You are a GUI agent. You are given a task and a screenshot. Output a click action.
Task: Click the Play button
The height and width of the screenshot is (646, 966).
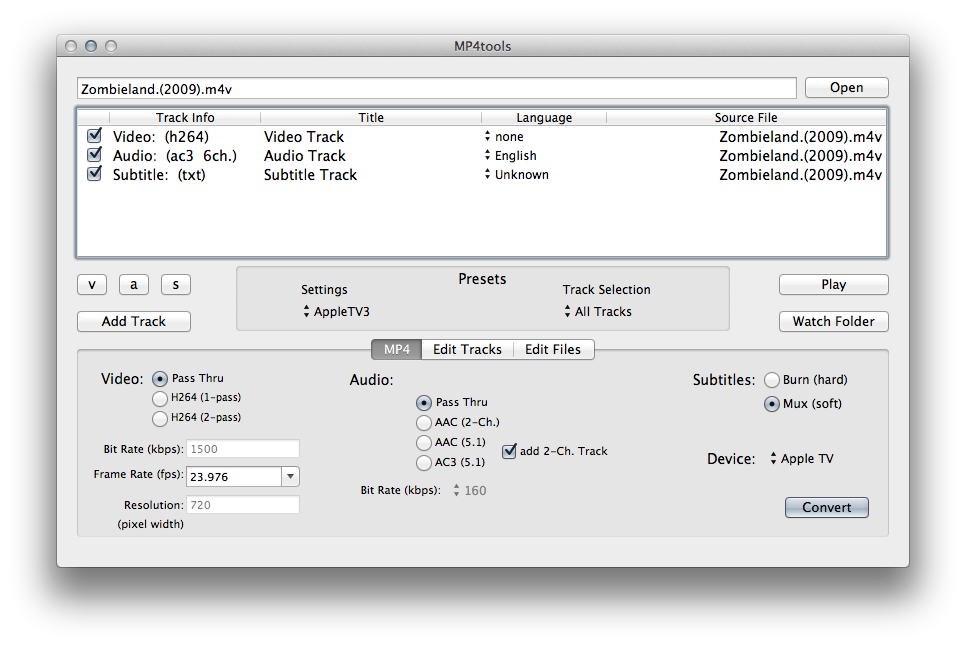(834, 285)
